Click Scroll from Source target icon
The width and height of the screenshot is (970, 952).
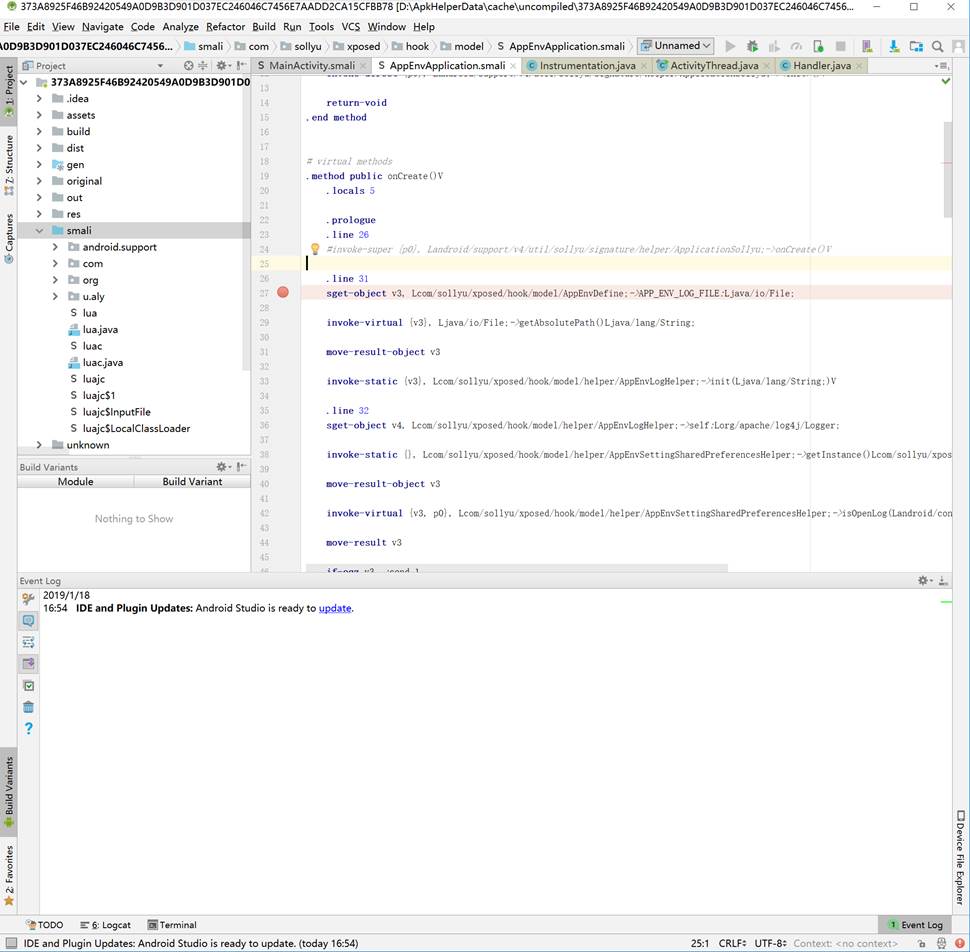[x=189, y=66]
